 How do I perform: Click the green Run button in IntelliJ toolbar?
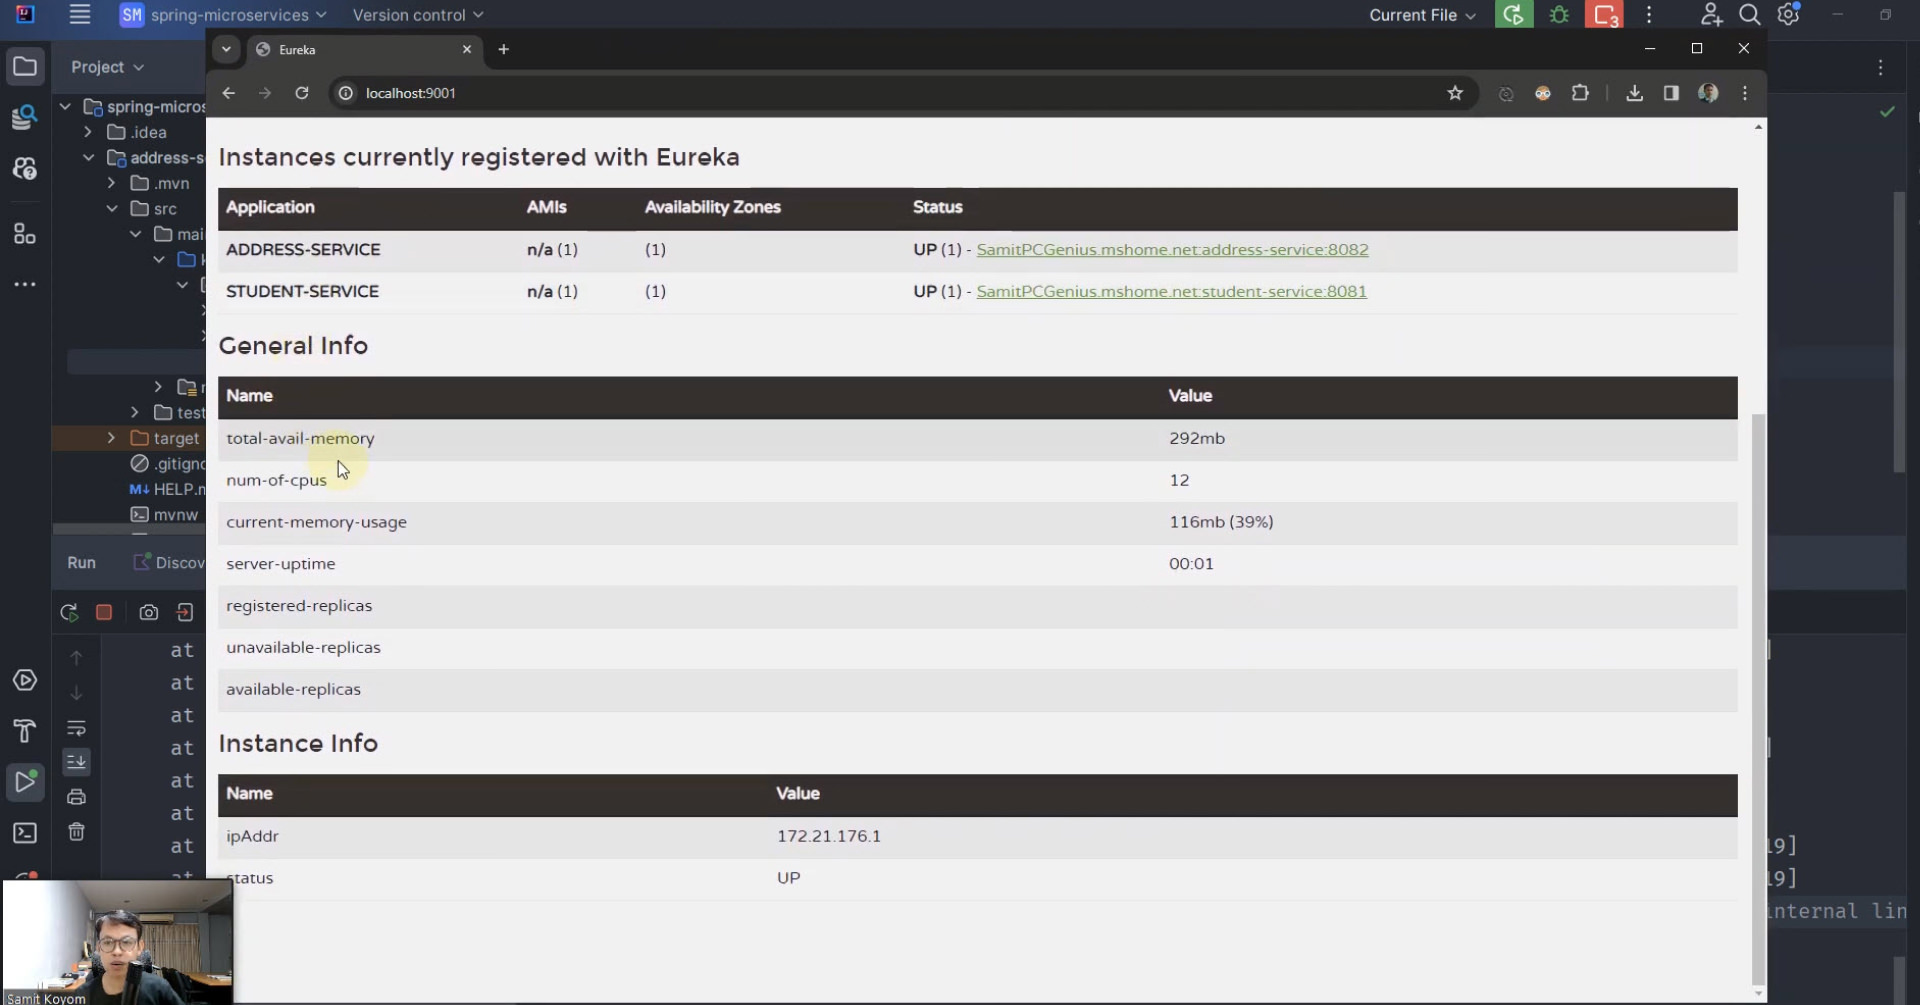1514,15
